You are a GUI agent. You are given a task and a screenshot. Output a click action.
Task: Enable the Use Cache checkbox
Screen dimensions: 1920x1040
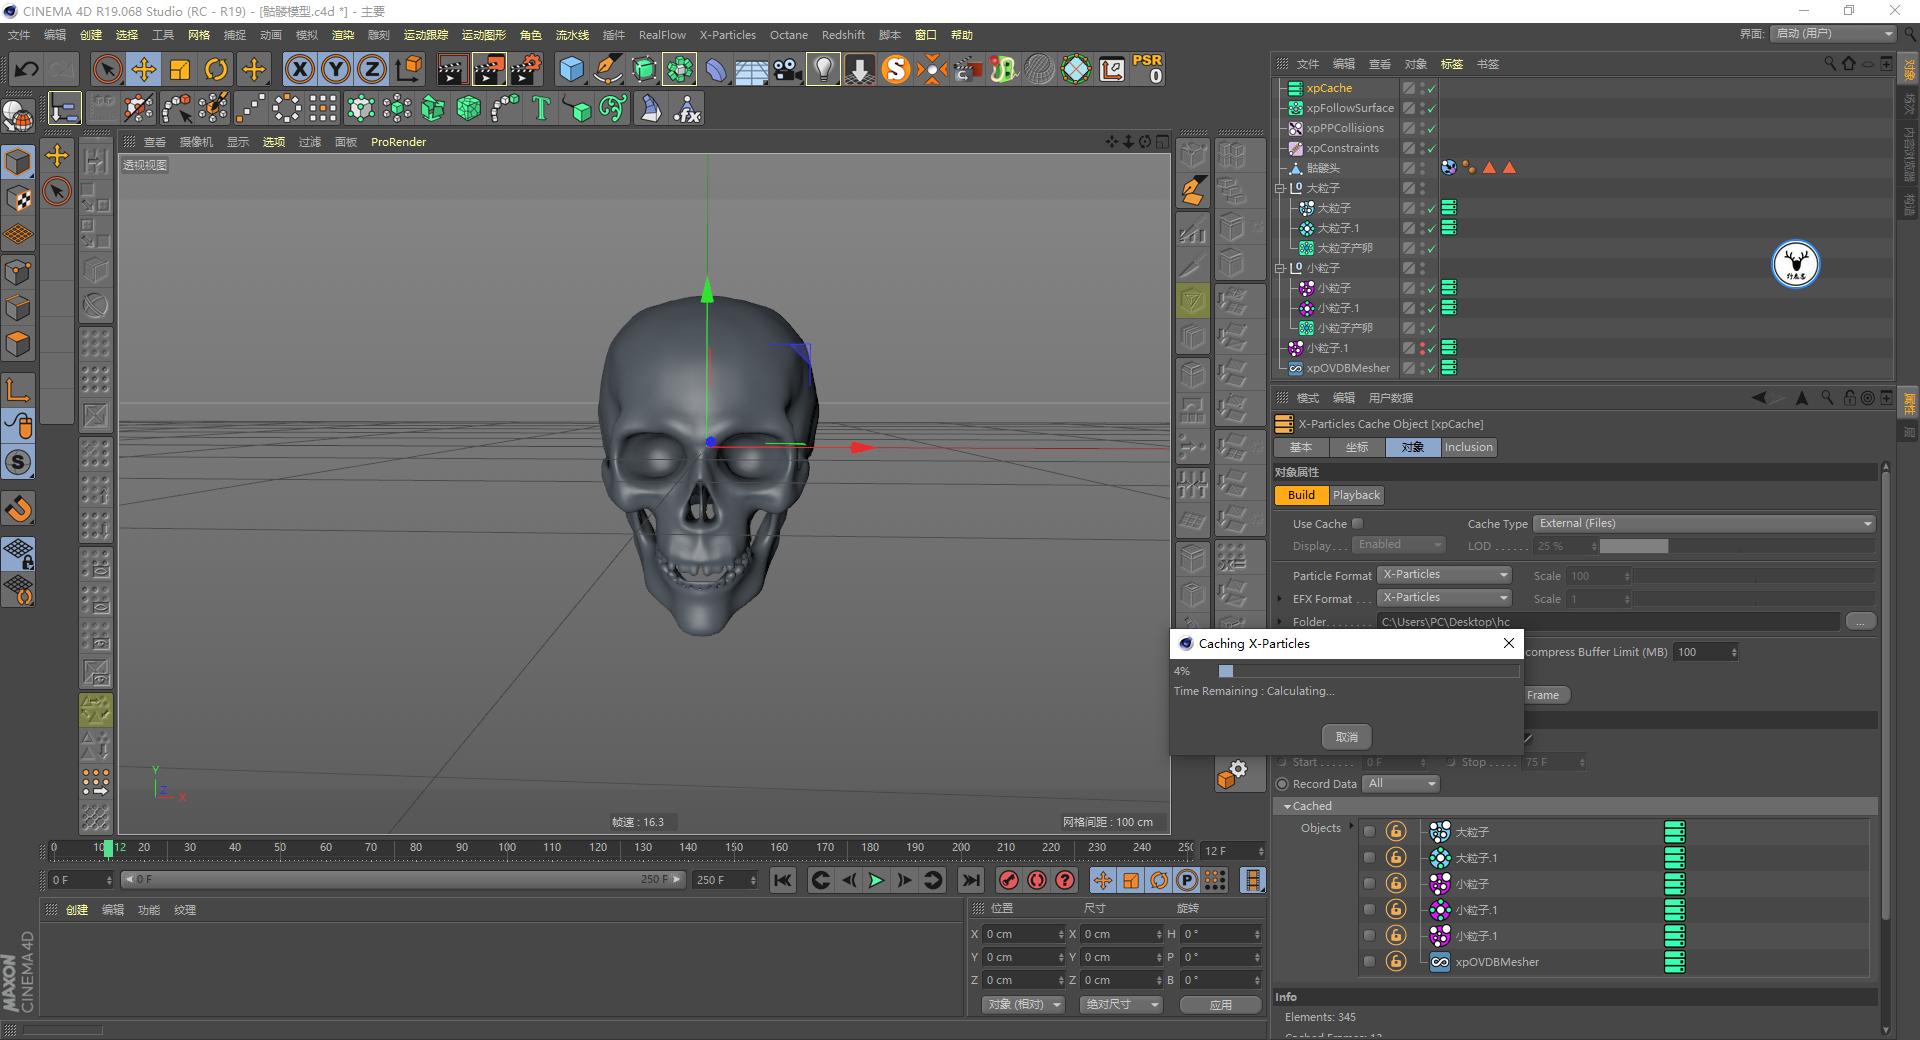[x=1357, y=523]
